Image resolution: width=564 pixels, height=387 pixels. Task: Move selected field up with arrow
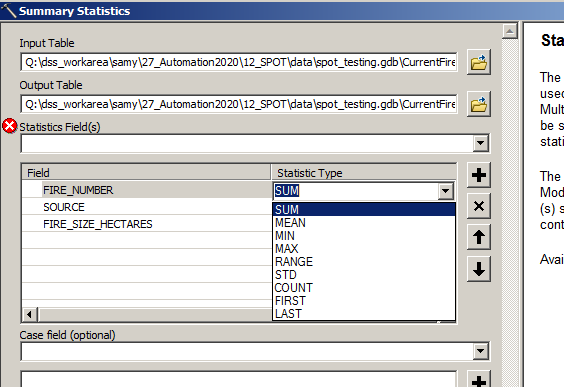(x=479, y=237)
